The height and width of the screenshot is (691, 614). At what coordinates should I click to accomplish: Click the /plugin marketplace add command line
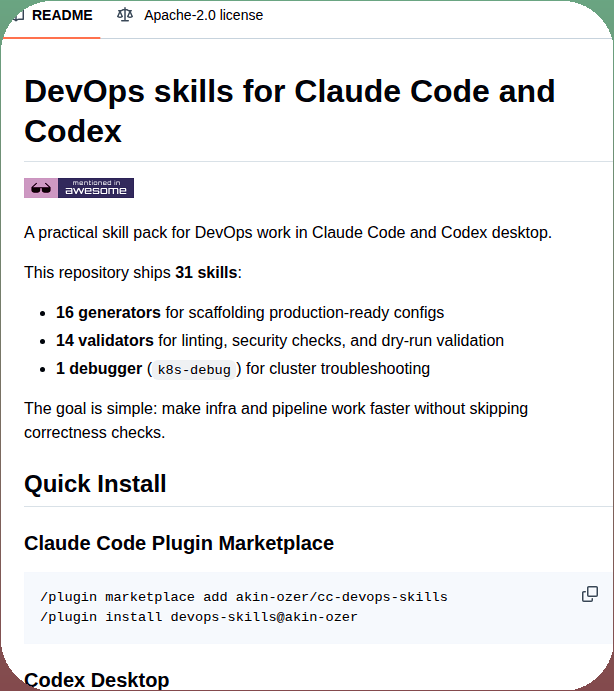pos(244,597)
